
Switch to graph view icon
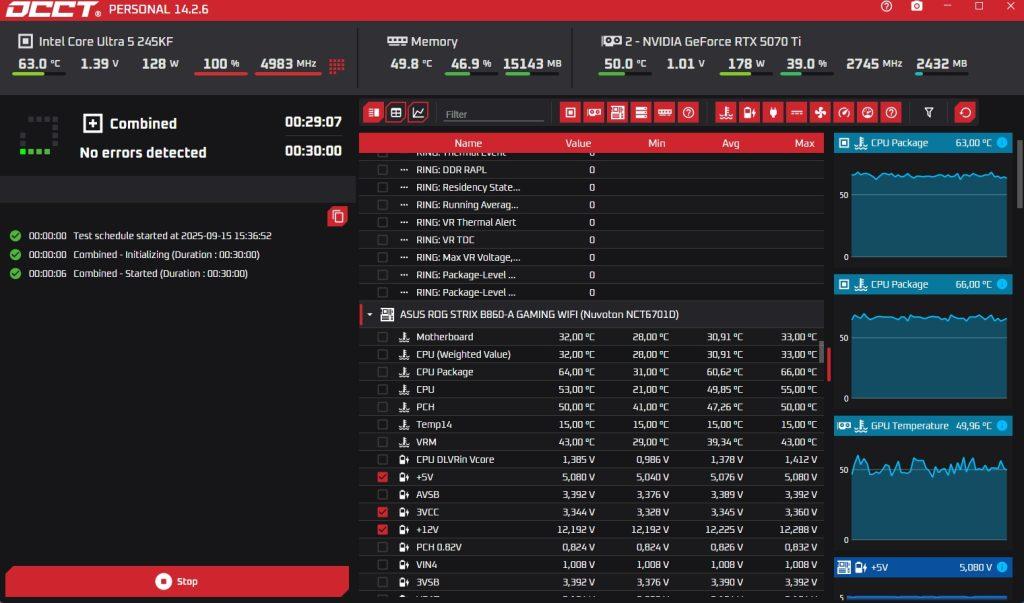click(x=419, y=113)
